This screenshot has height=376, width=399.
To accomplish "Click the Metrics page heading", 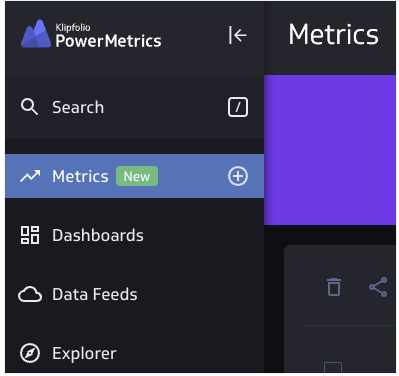I will pos(333,34).
